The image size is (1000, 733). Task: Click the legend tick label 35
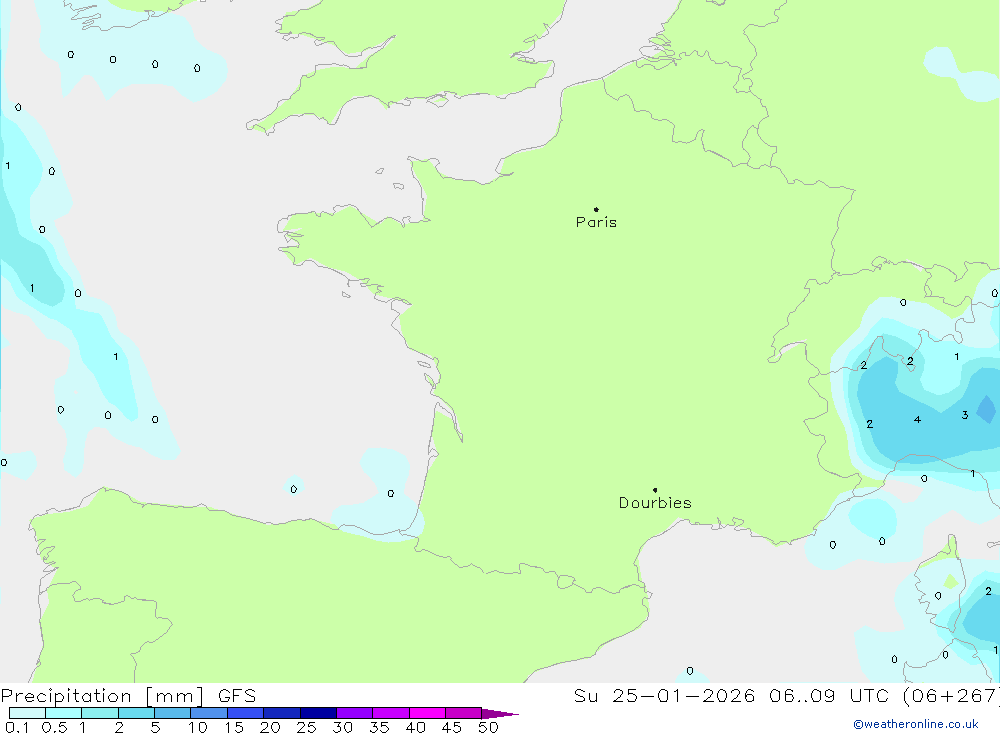click(x=379, y=727)
